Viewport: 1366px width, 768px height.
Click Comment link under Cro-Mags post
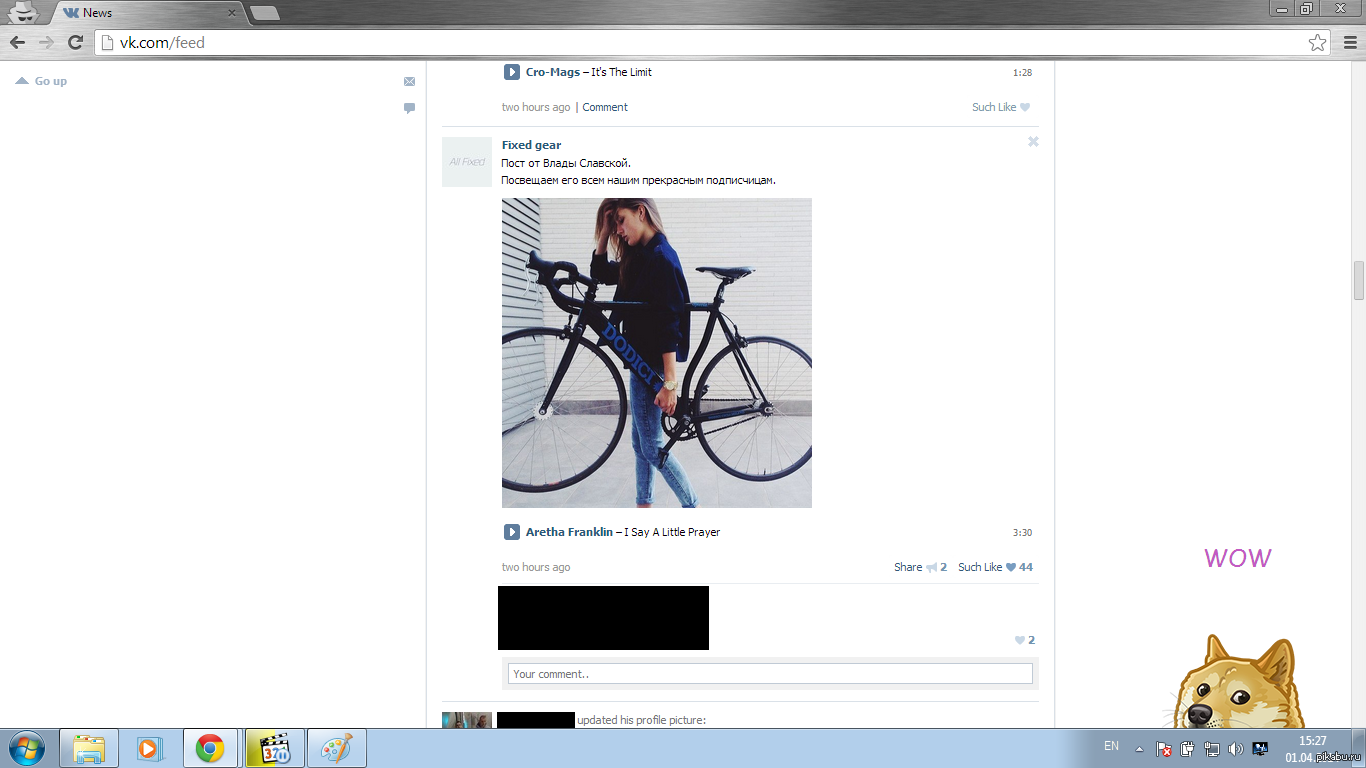tap(605, 107)
